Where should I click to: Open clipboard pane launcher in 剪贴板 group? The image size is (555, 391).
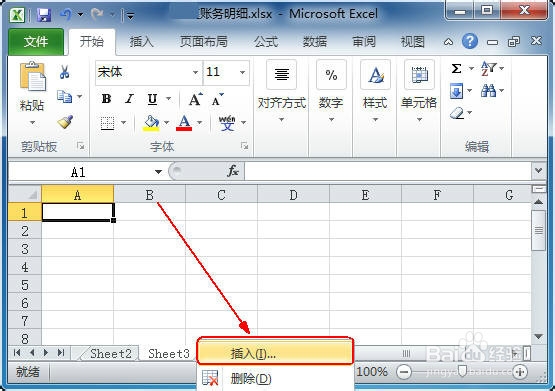pos(80,145)
